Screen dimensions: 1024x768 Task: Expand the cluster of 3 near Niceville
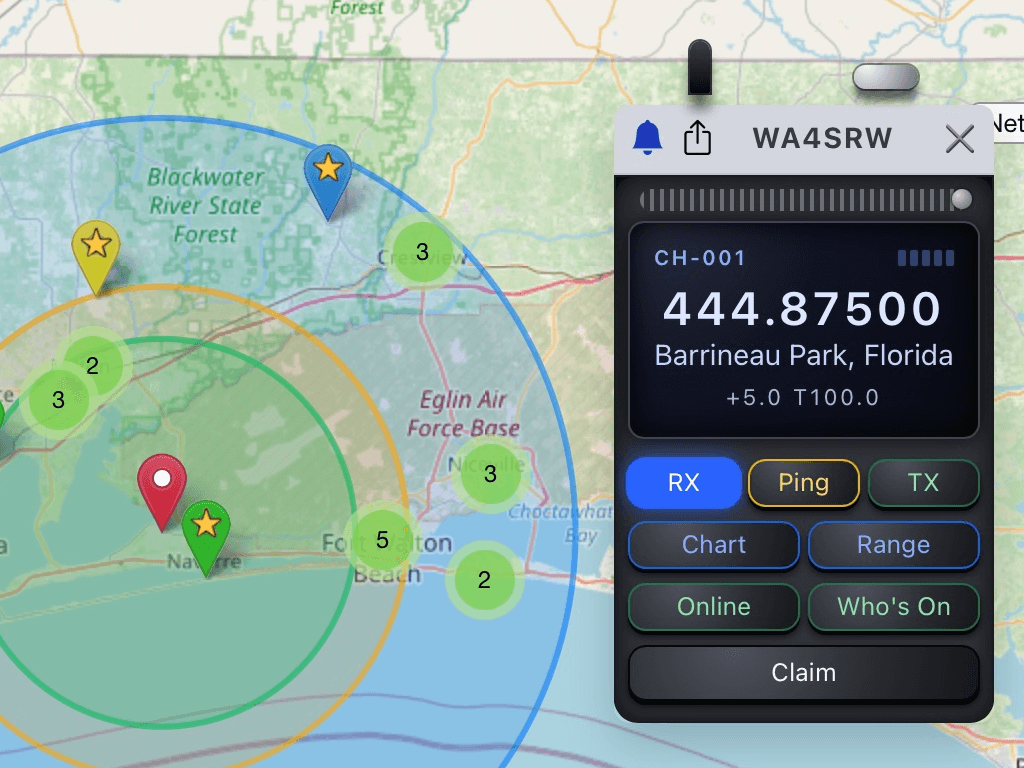[x=490, y=474]
